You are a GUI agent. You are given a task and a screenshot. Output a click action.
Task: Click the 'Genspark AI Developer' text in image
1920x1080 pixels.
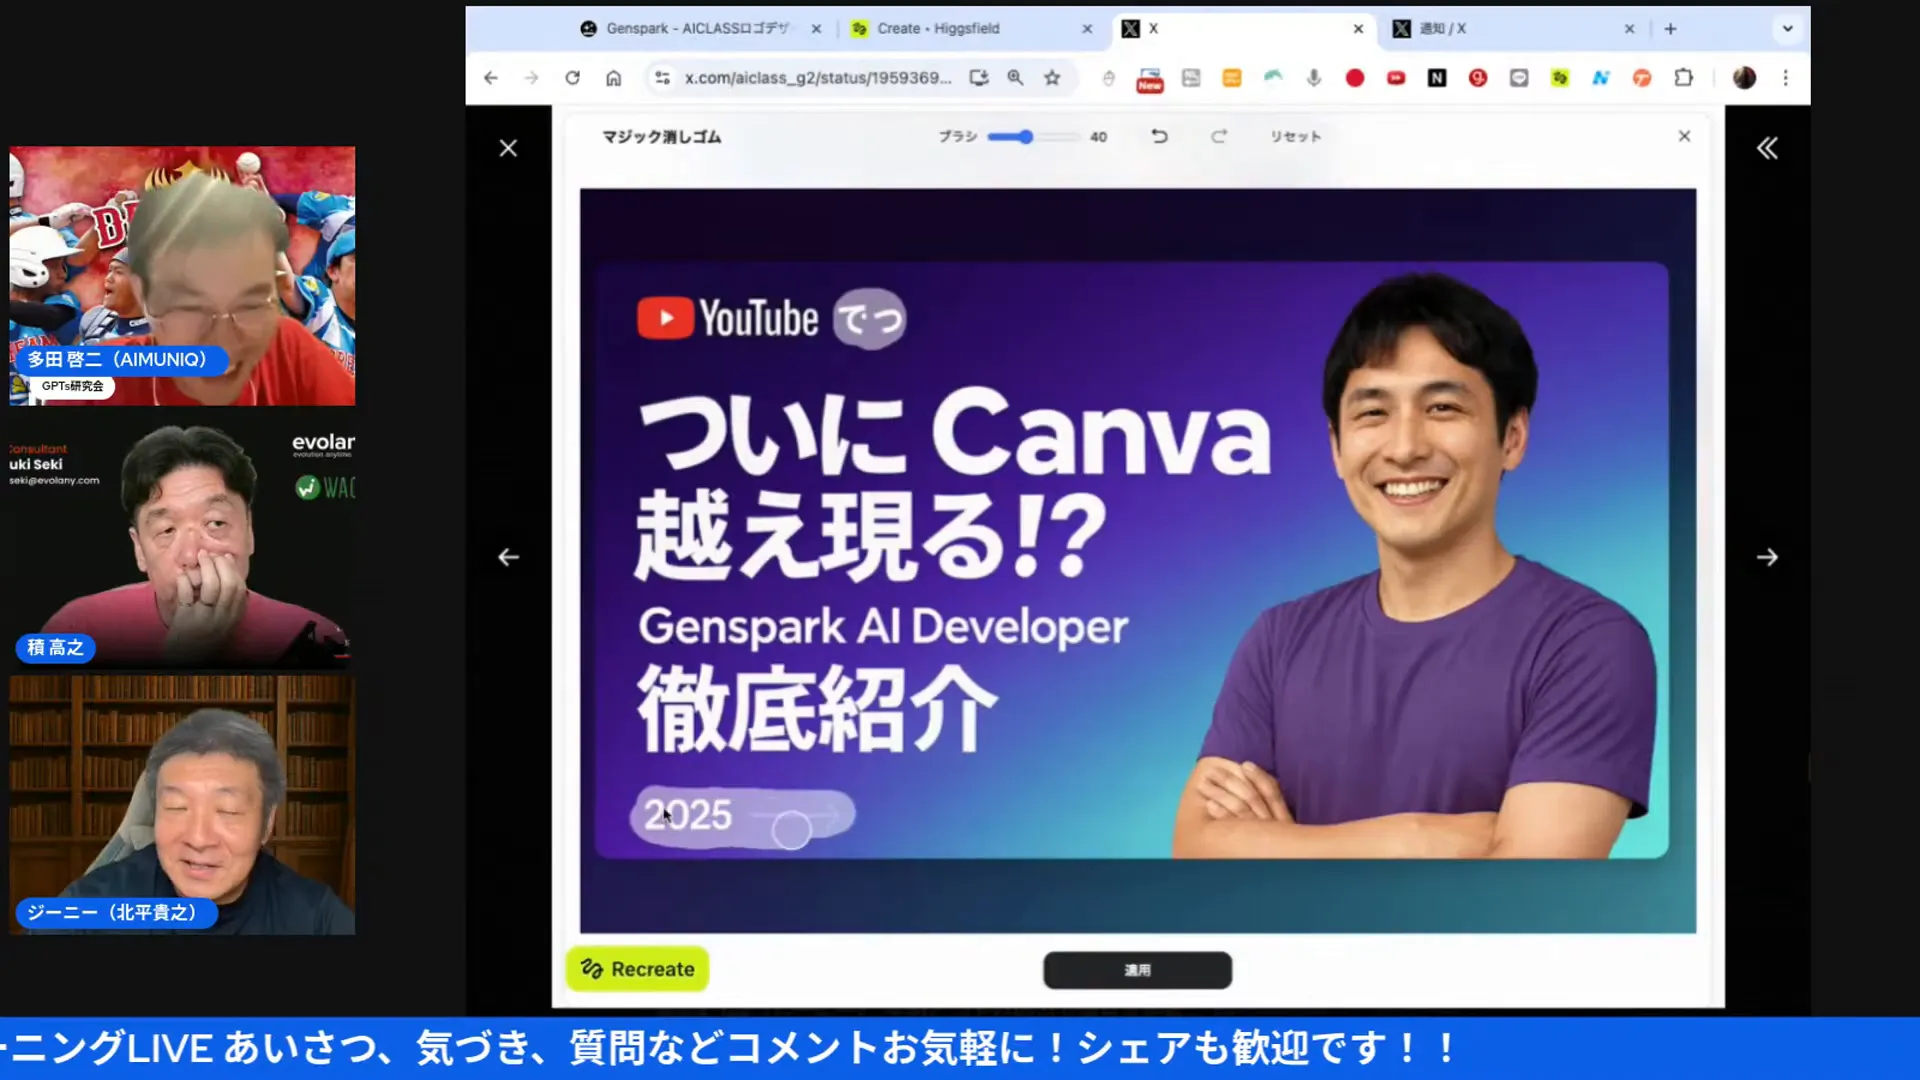point(883,627)
